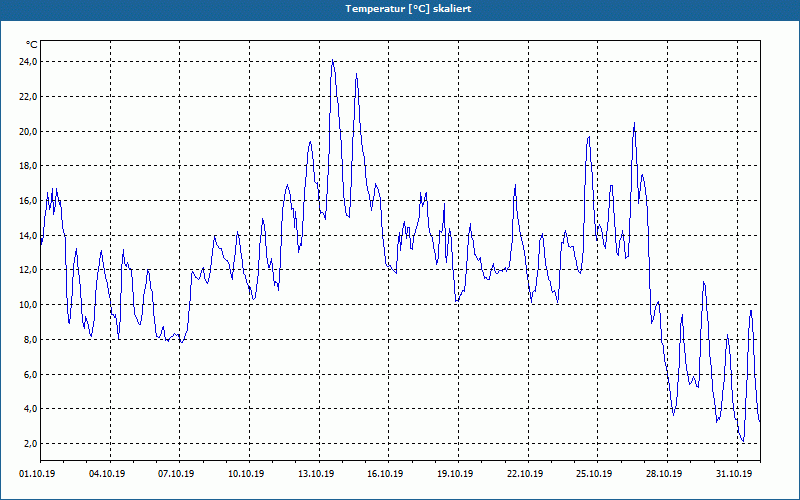800x500 pixels.
Task: Select the 13.10.19 date label
Action: (x=316, y=474)
